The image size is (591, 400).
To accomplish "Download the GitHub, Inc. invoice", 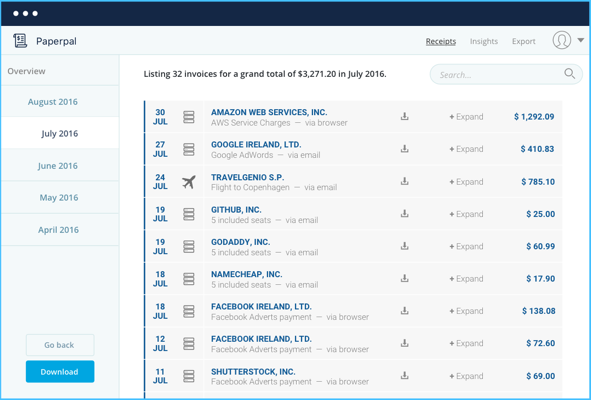I will 404,213.
